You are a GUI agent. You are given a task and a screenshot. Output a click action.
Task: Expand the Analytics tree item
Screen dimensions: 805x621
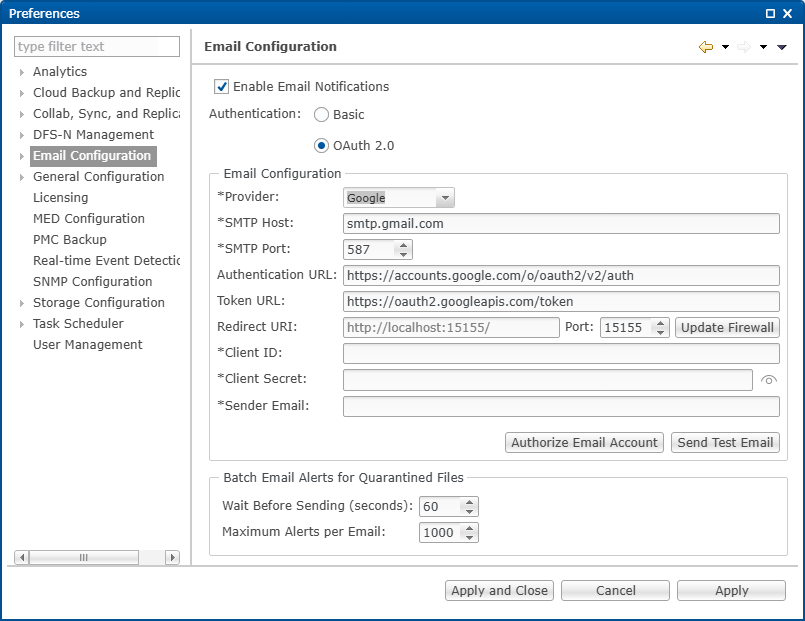pyautogui.click(x=22, y=71)
